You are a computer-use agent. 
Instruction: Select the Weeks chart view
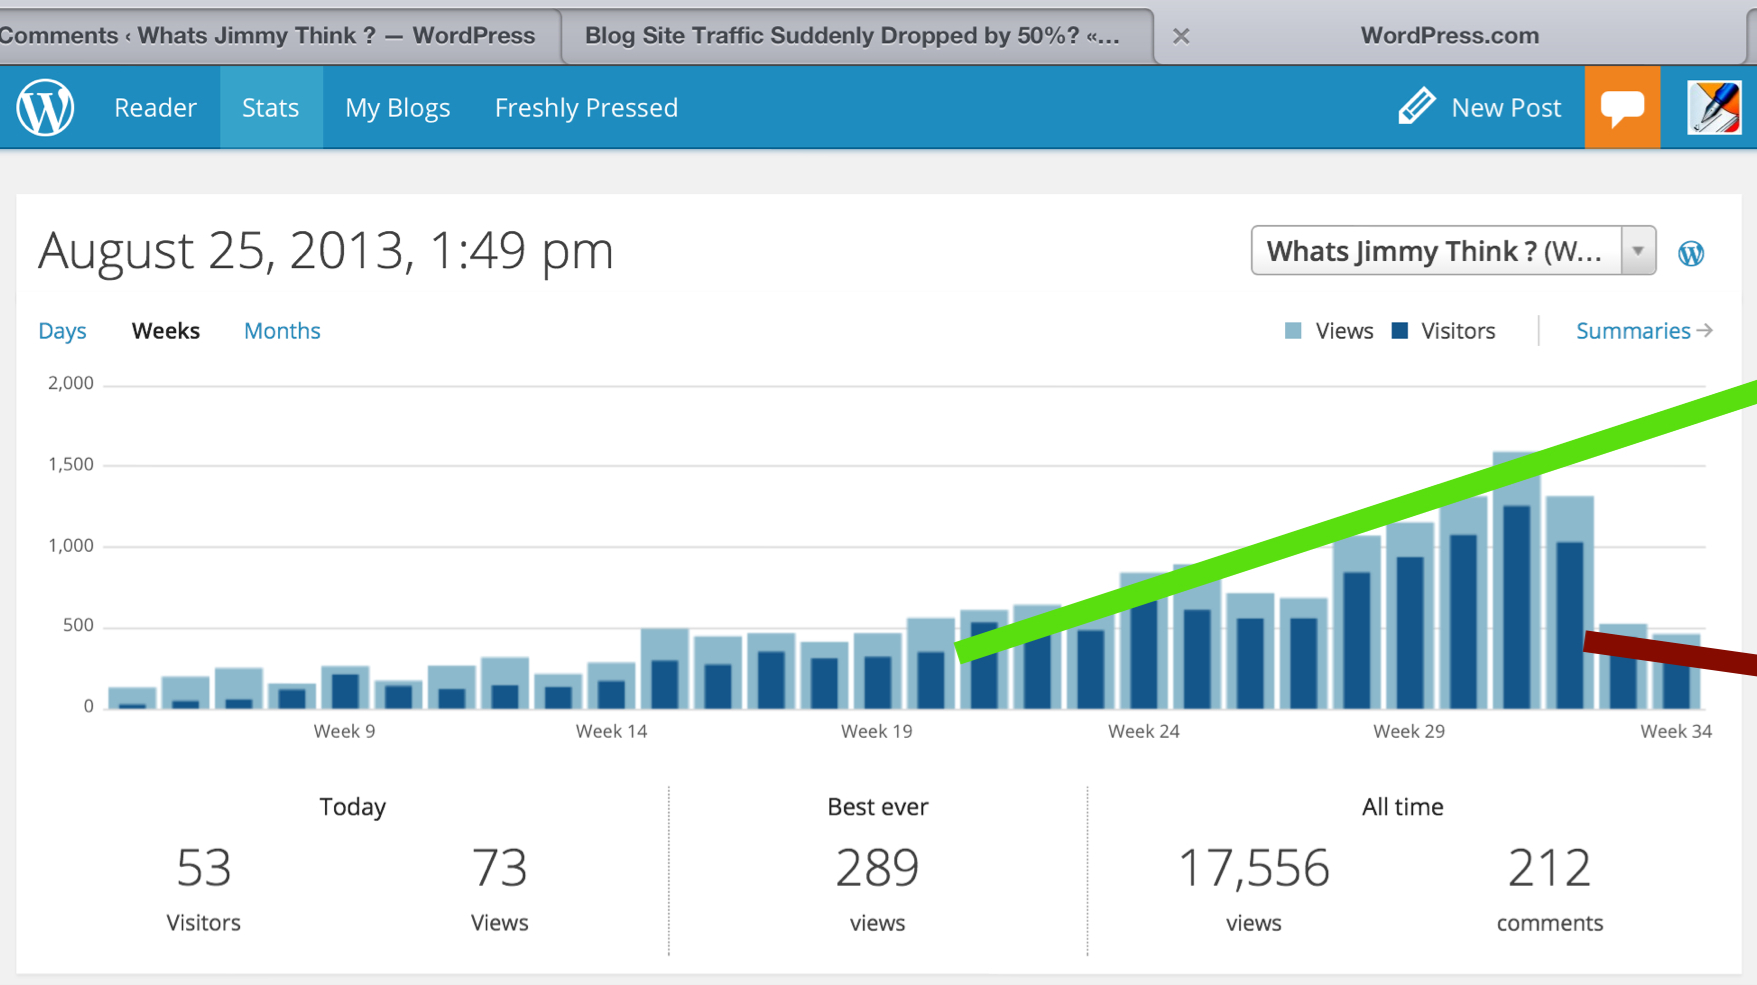tap(166, 331)
